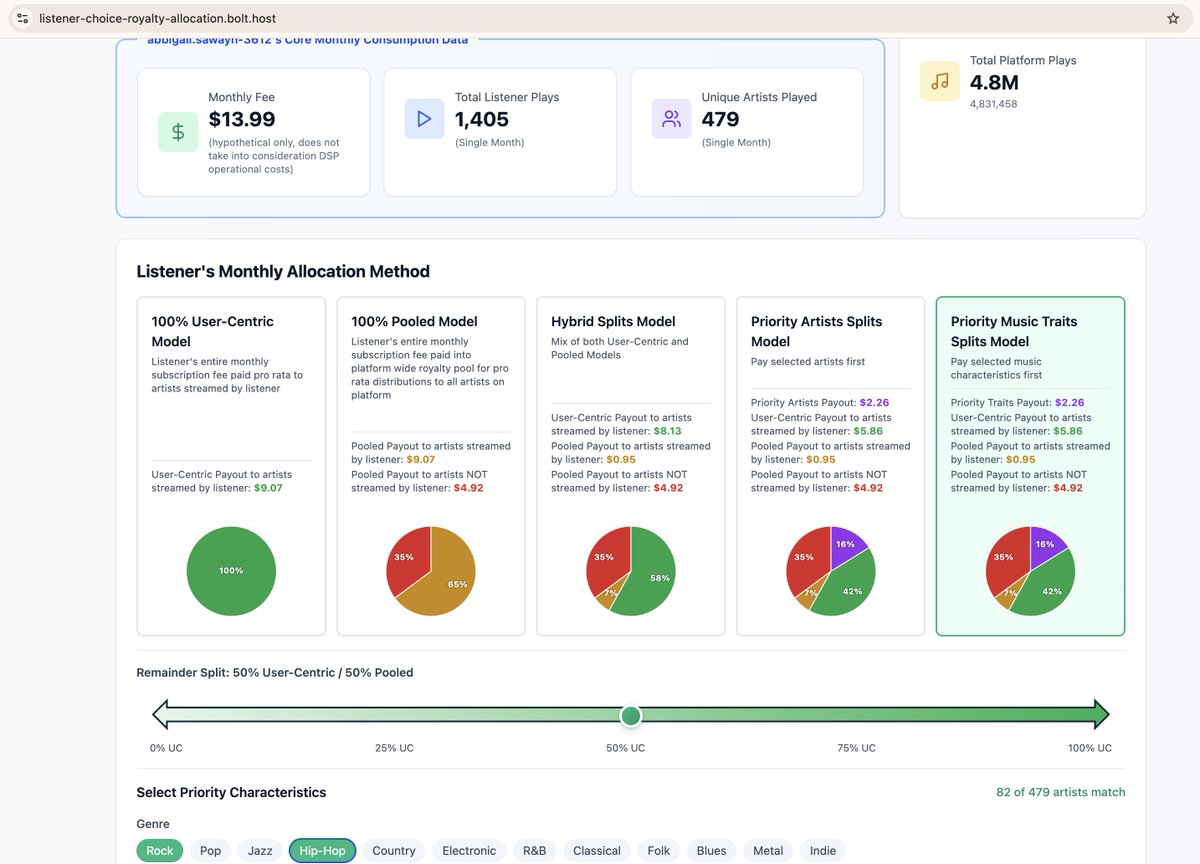Click the music note Total Platform Plays icon

click(x=939, y=80)
